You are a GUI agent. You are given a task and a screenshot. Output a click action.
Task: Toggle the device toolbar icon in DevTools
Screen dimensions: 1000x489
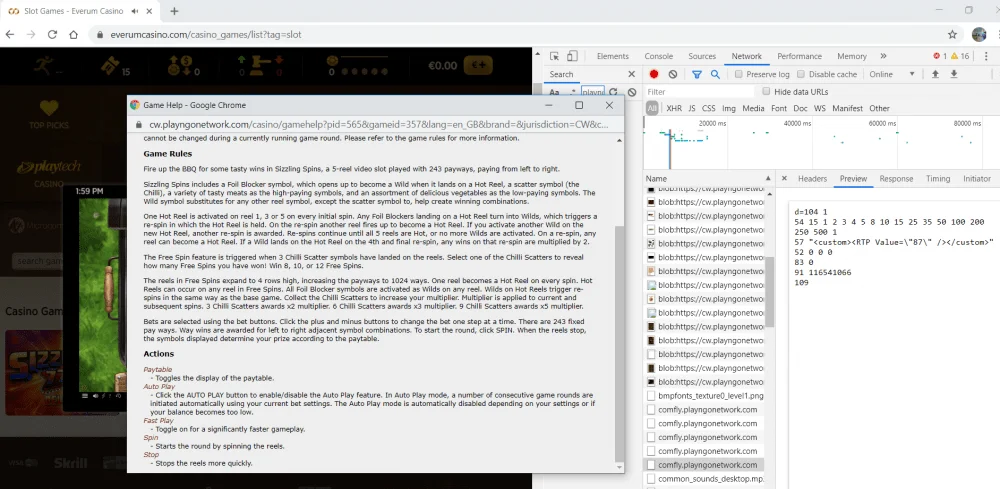pos(572,56)
